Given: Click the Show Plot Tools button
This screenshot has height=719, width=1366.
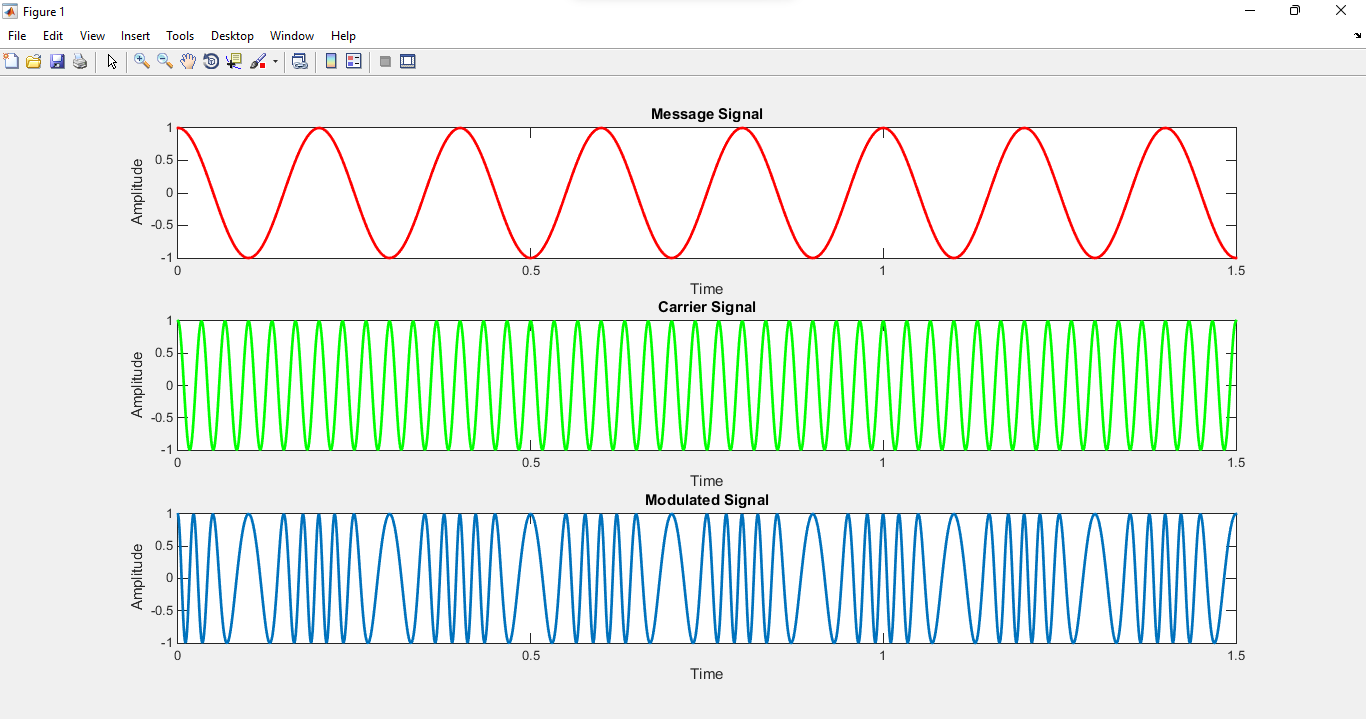Looking at the screenshot, I should click(408, 61).
